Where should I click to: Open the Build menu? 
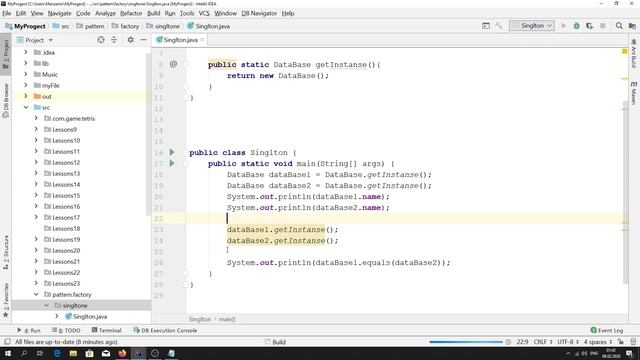pos(153,13)
